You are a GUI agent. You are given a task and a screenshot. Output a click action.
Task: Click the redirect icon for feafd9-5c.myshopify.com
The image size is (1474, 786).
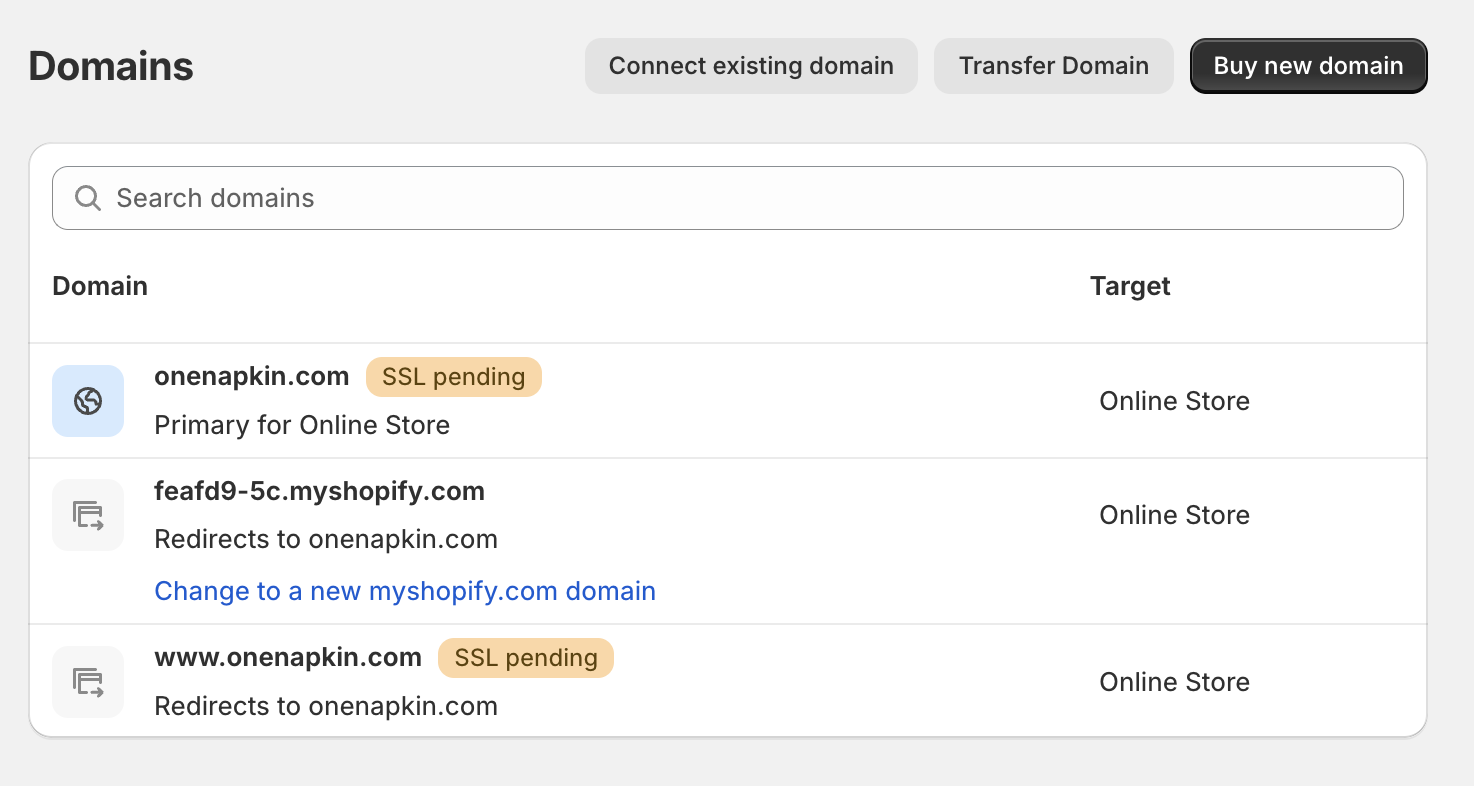[88, 514]
